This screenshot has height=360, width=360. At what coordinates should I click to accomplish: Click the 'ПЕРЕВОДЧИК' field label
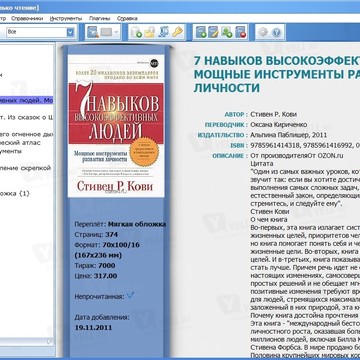pyautogui.click(x=224, y=125)
